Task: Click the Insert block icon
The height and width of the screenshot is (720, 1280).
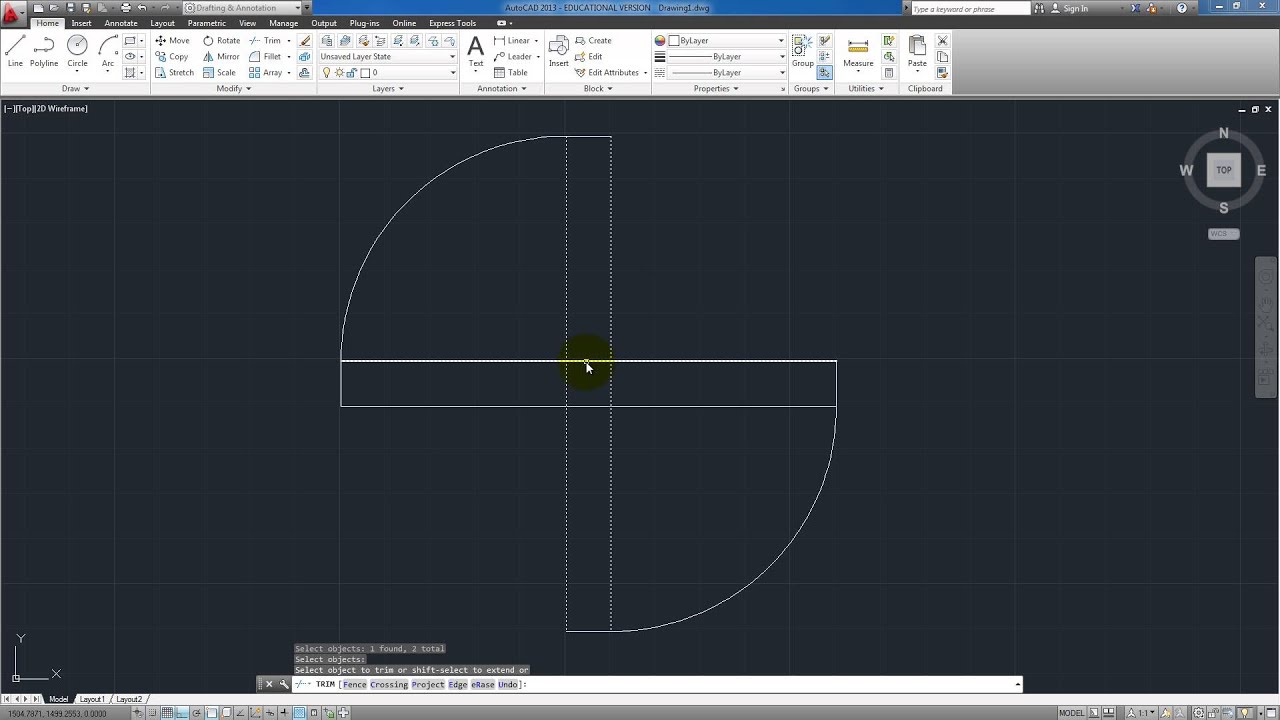Action: point(558,51)
